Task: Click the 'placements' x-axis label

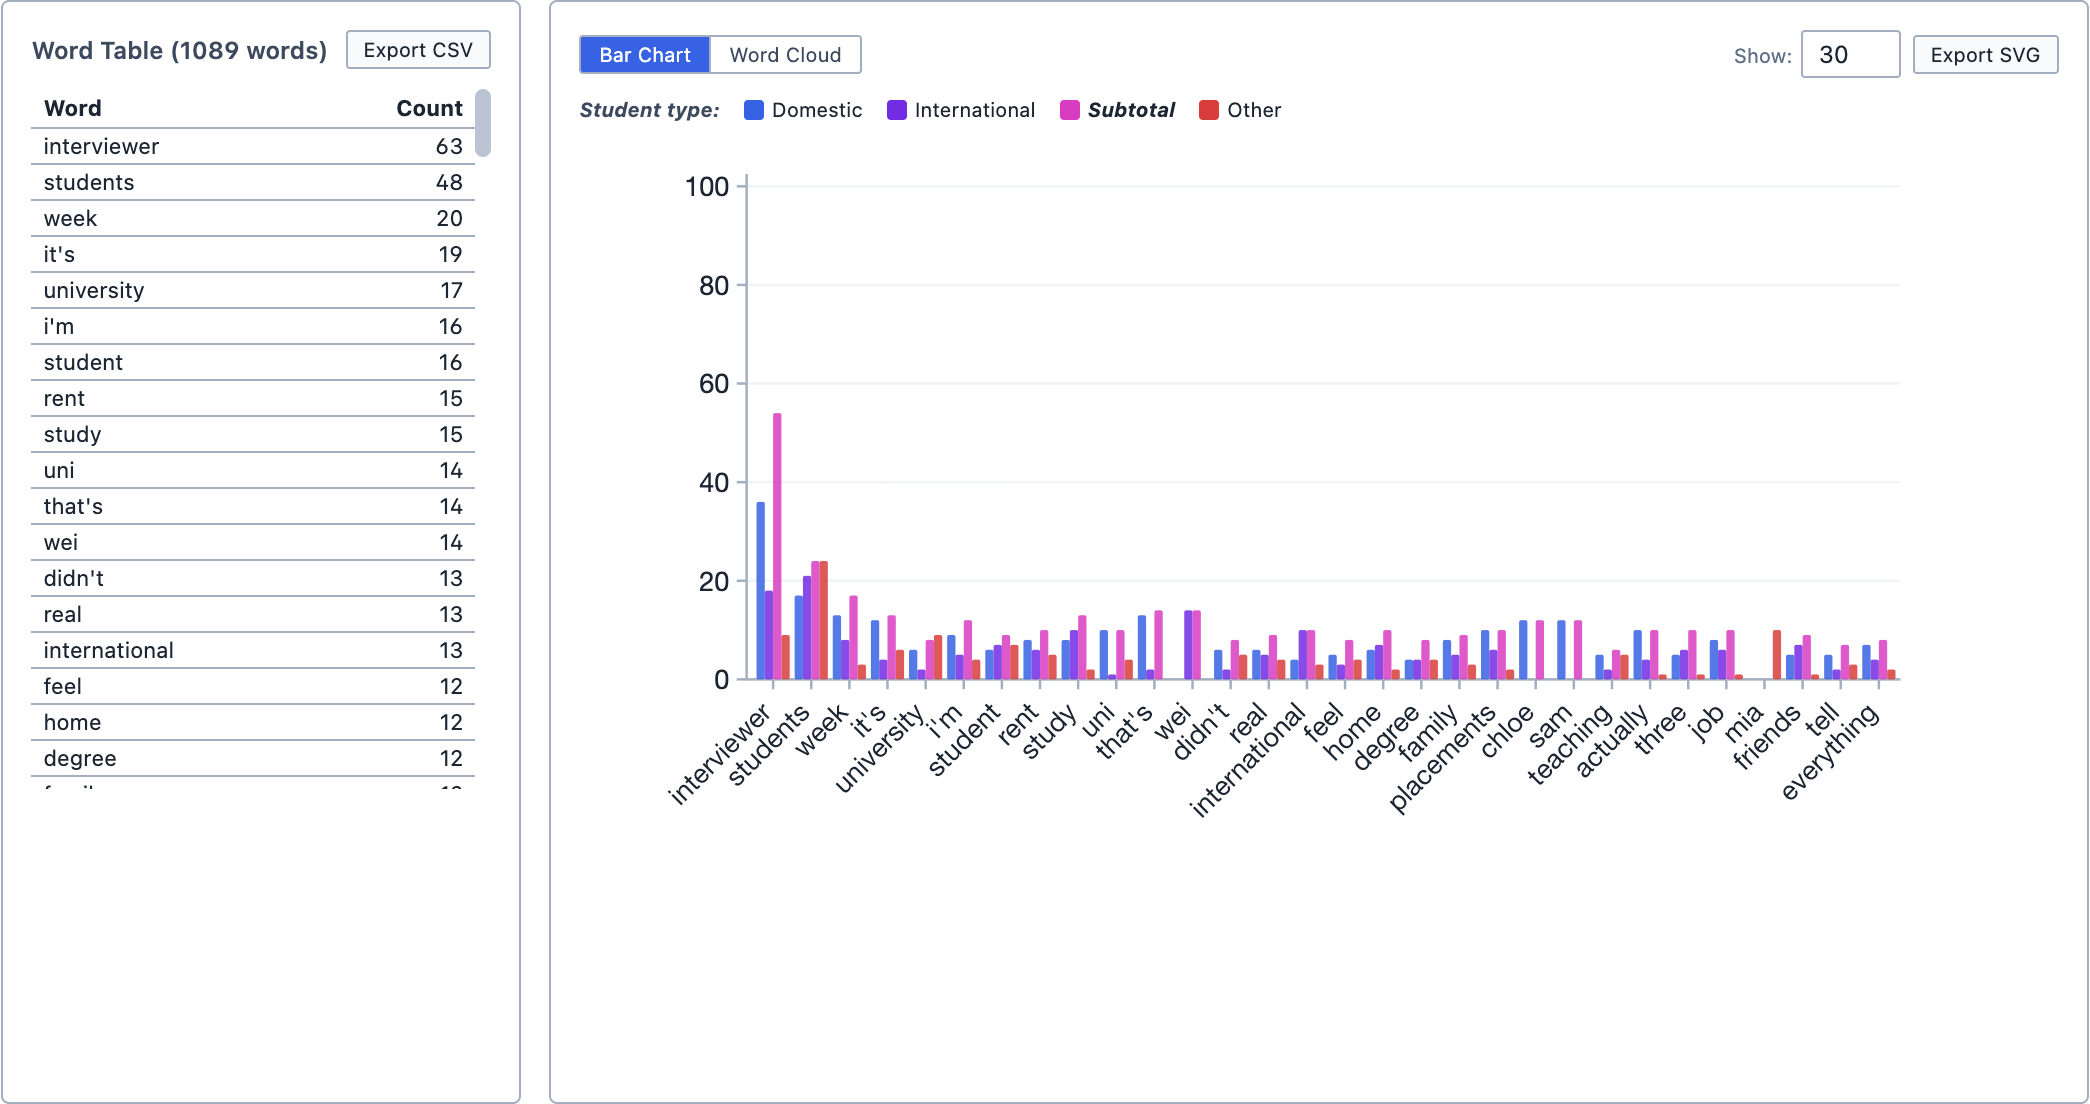Action: coord(1444,757)
